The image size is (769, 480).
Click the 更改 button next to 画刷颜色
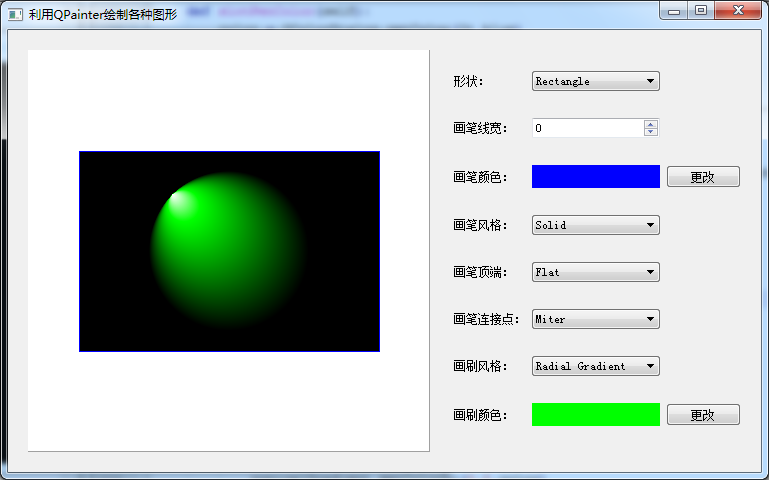point(703,415)
